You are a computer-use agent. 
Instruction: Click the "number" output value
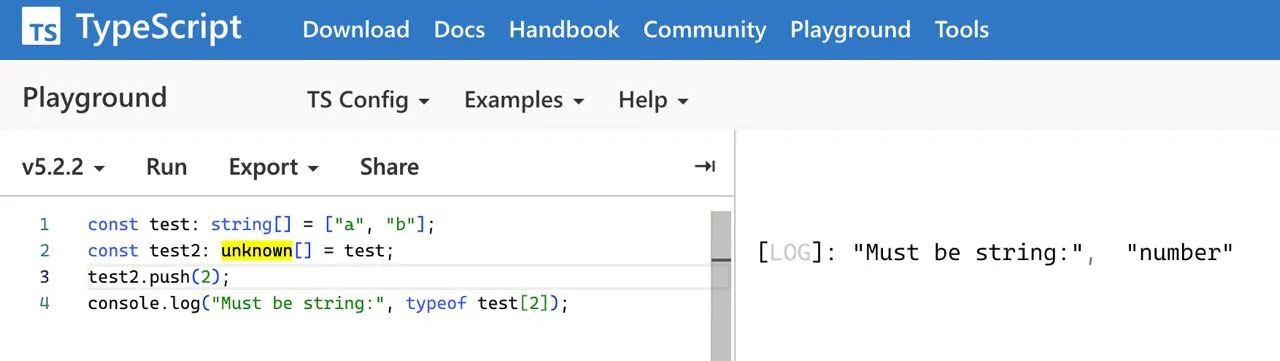[x=1180, y=253]
